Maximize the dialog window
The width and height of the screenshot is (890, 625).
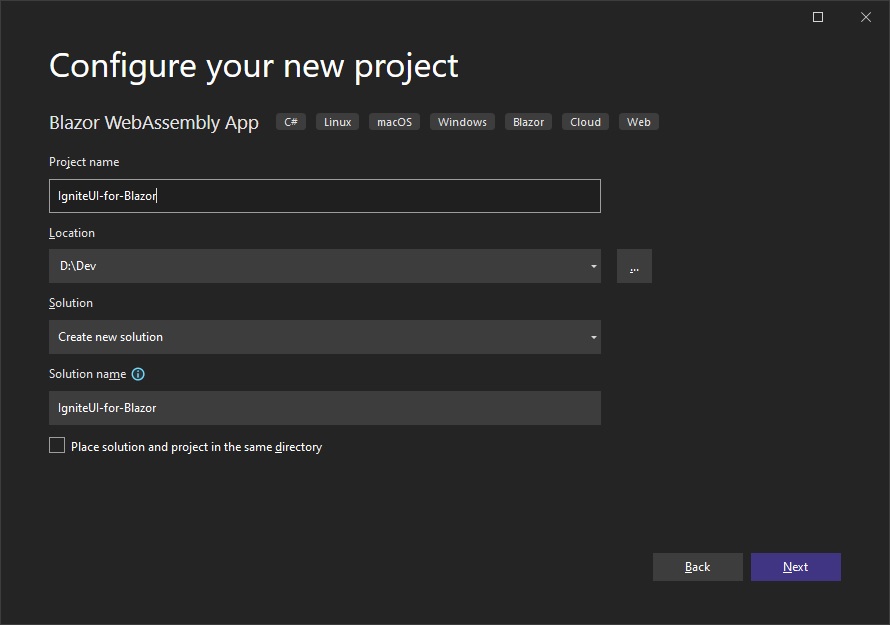tap(818, 17)
